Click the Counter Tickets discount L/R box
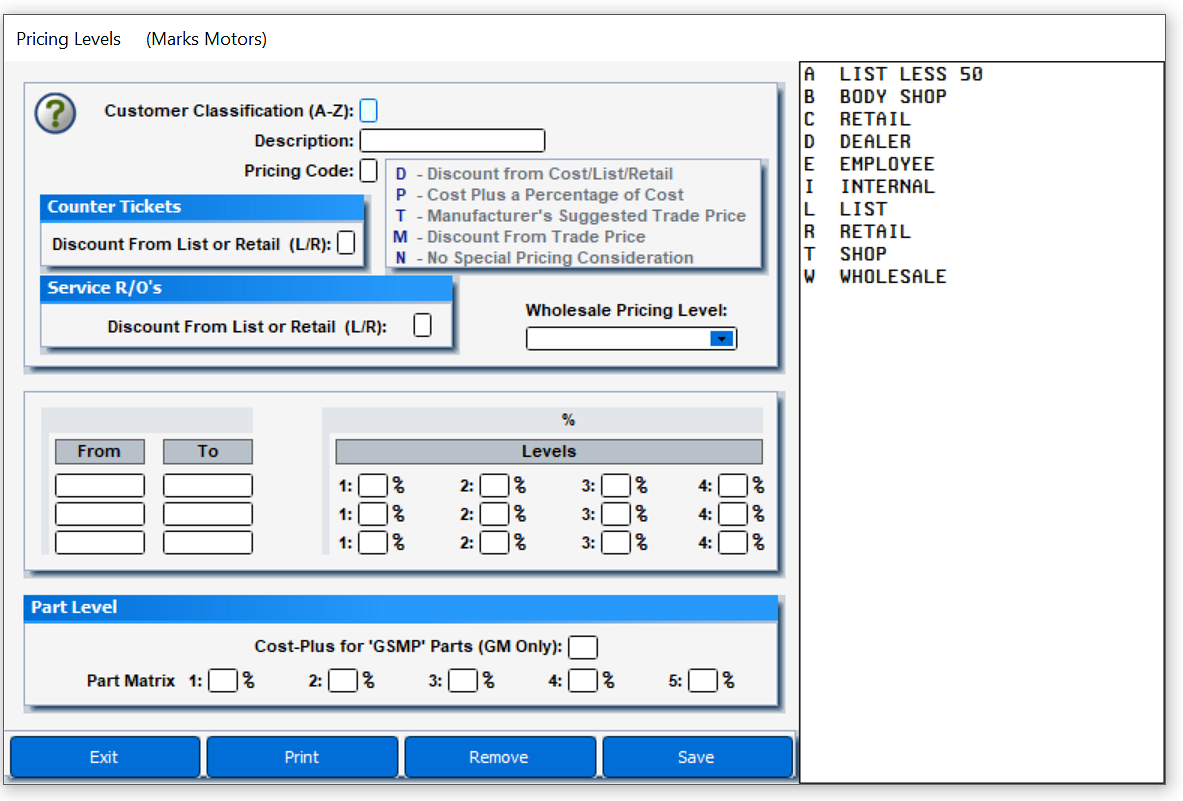Viewport: 1183px width, 801px height. click(x=346, y=242)
